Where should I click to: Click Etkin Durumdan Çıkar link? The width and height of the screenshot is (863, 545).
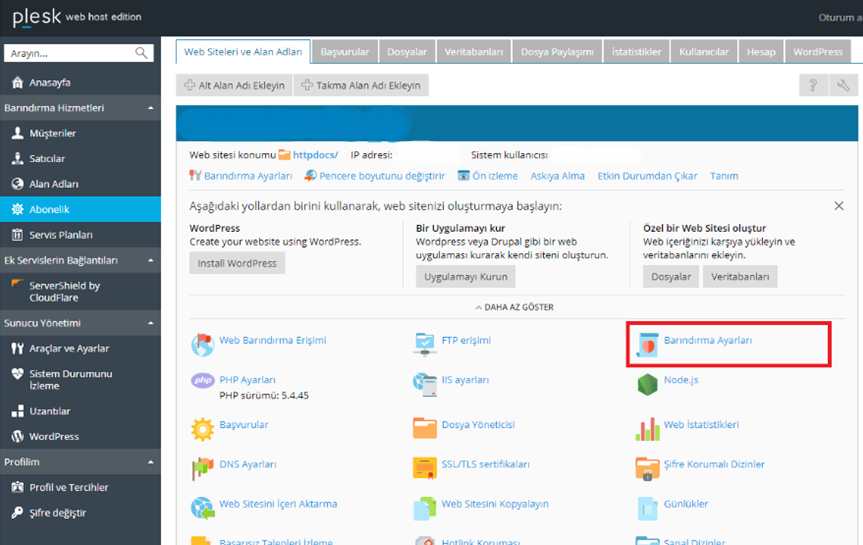point(647,176)
